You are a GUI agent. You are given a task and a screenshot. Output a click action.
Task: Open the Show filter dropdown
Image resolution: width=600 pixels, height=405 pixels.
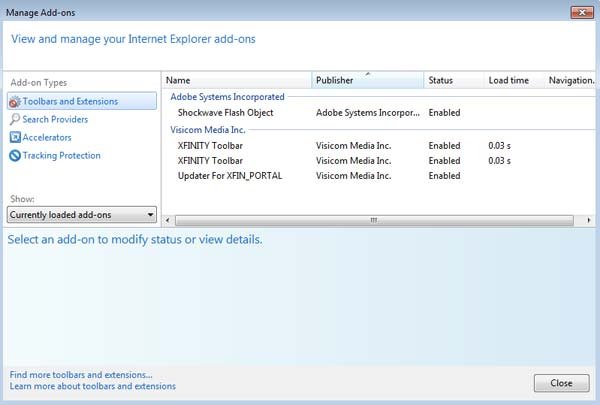click(x=82, y=215)
